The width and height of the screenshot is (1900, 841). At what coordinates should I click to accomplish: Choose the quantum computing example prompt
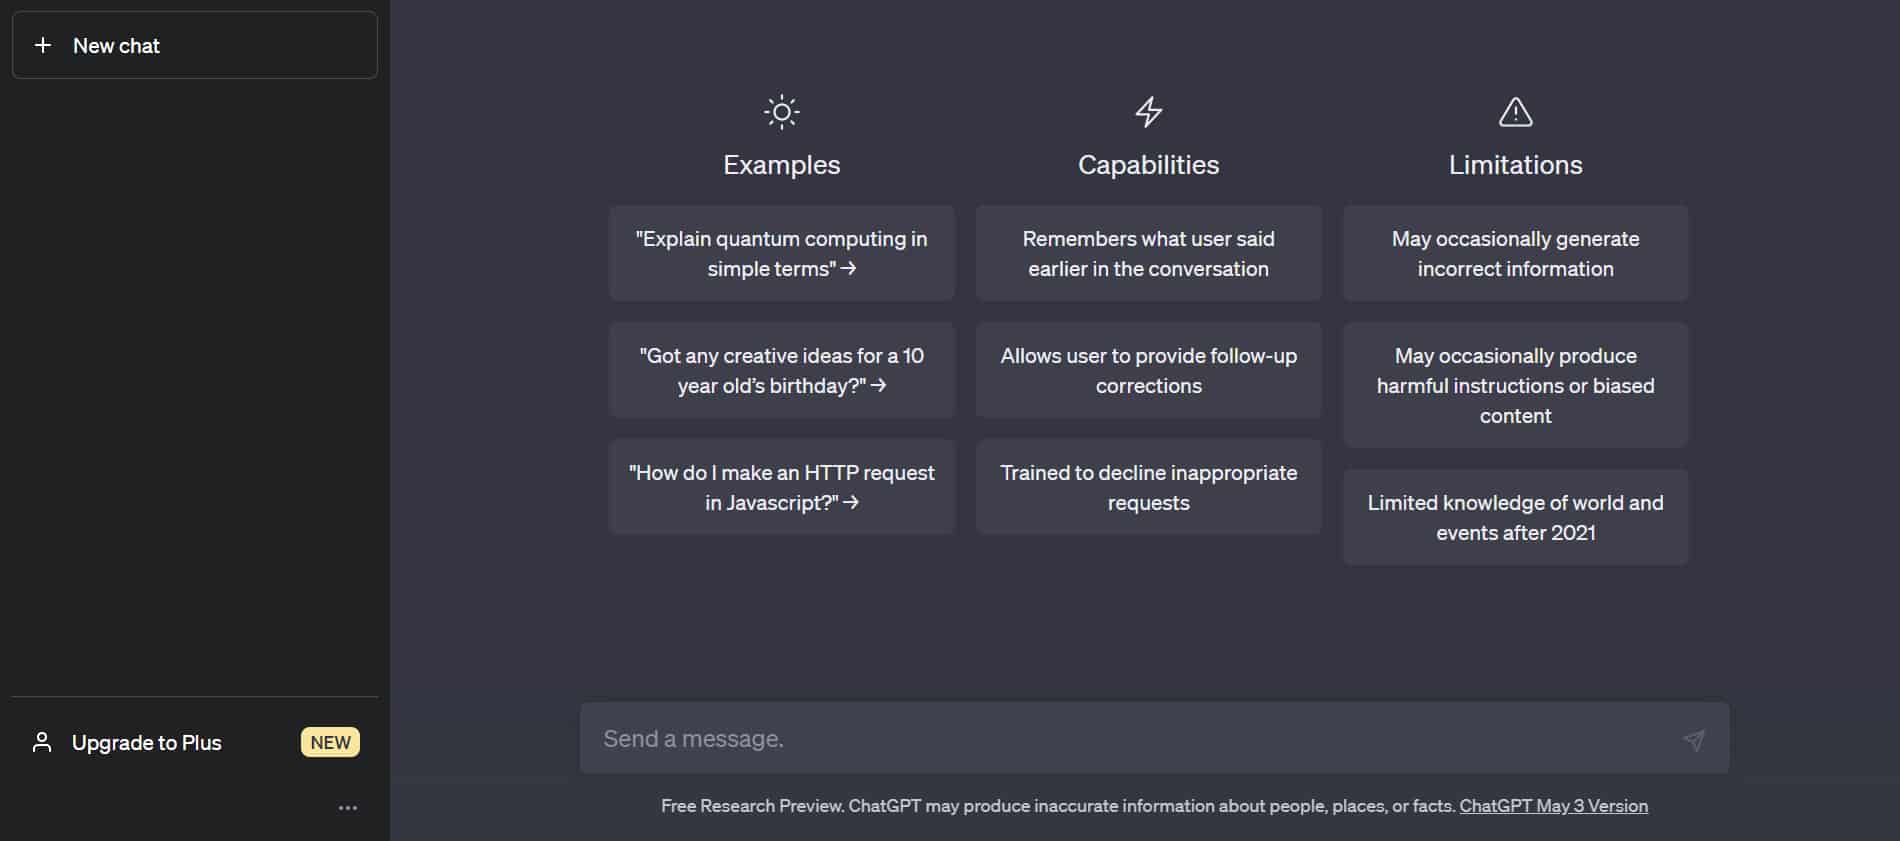781,253
